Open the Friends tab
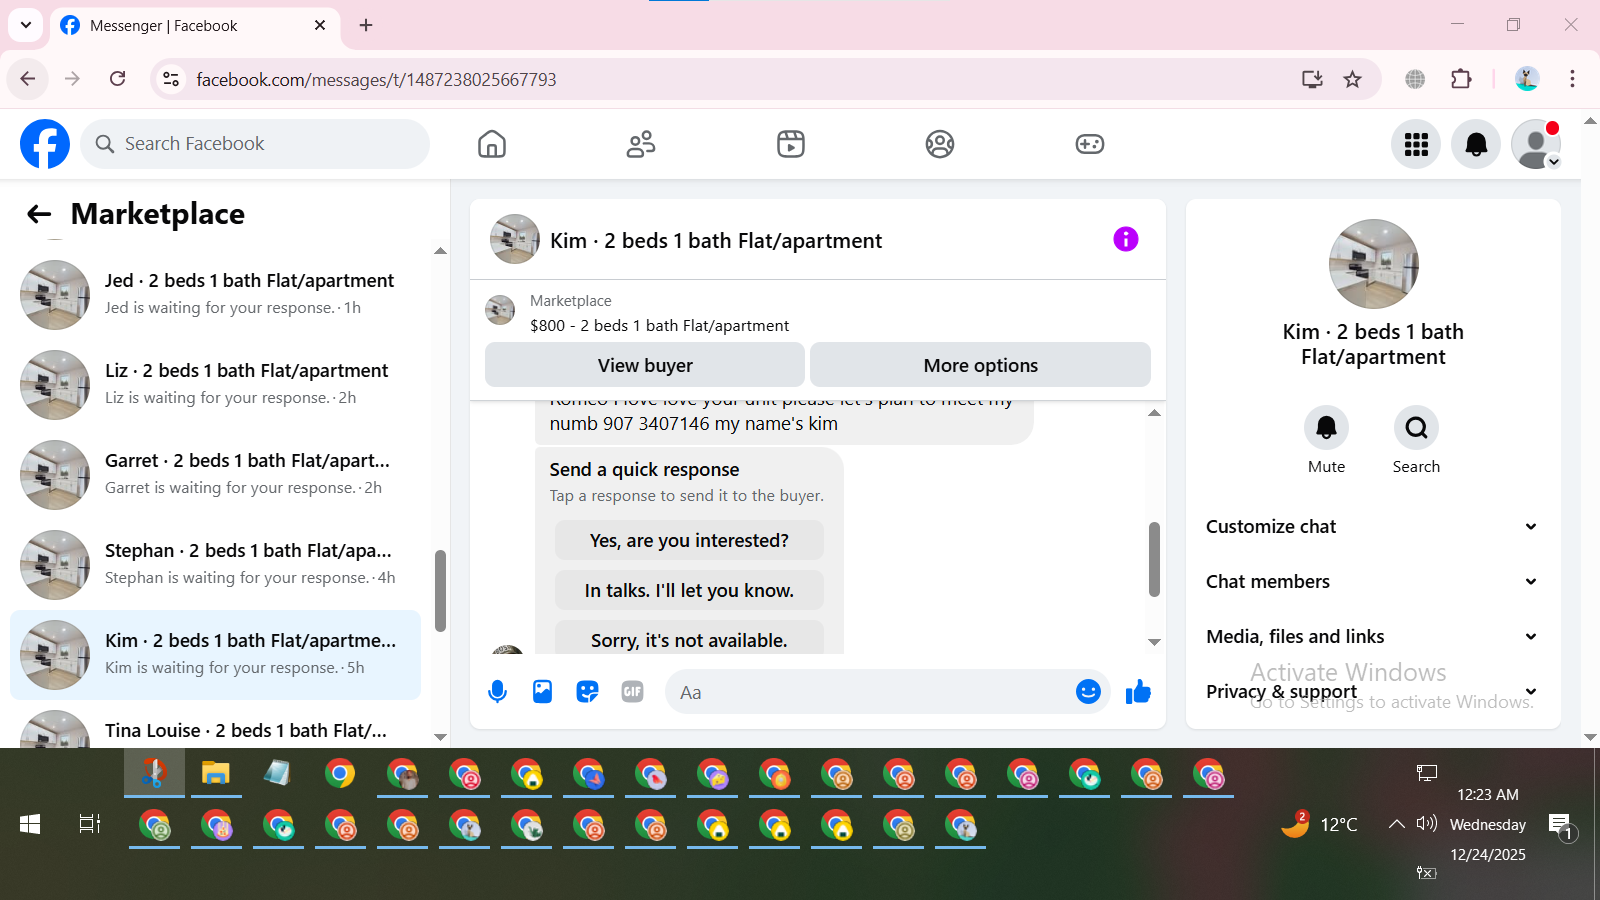The width and height of the screenshot is (1600, 900). pos(641,144)
